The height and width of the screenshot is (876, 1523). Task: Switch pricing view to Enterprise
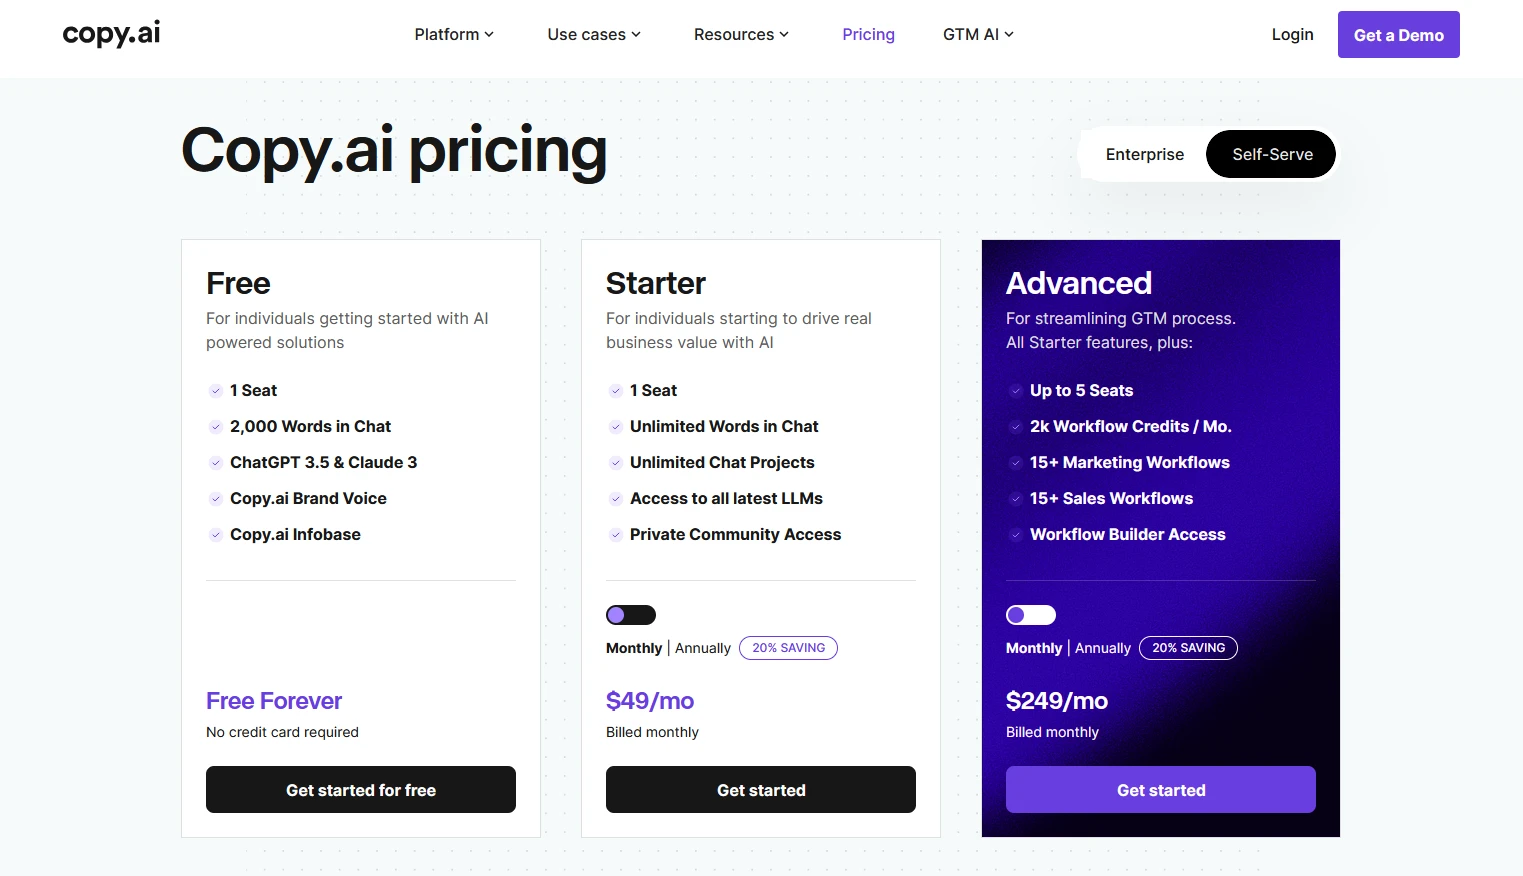pos(1144,154)
